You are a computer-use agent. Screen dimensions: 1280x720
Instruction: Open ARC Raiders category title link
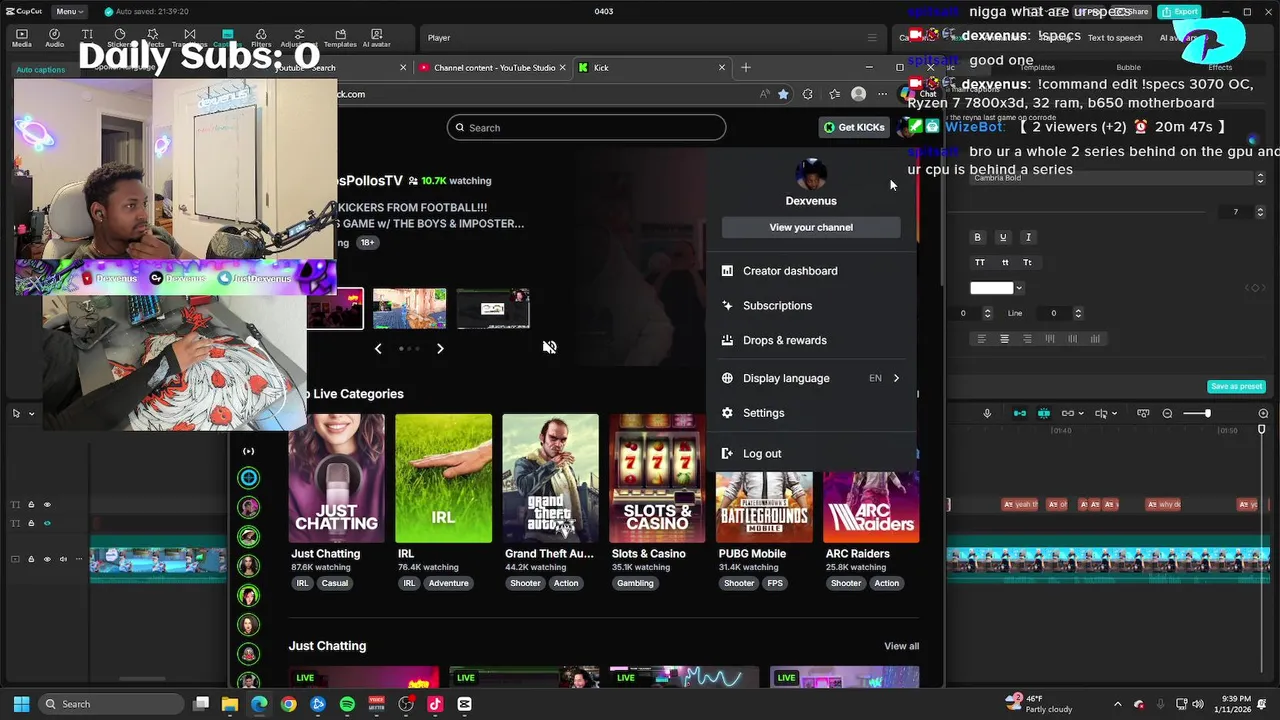857,554
